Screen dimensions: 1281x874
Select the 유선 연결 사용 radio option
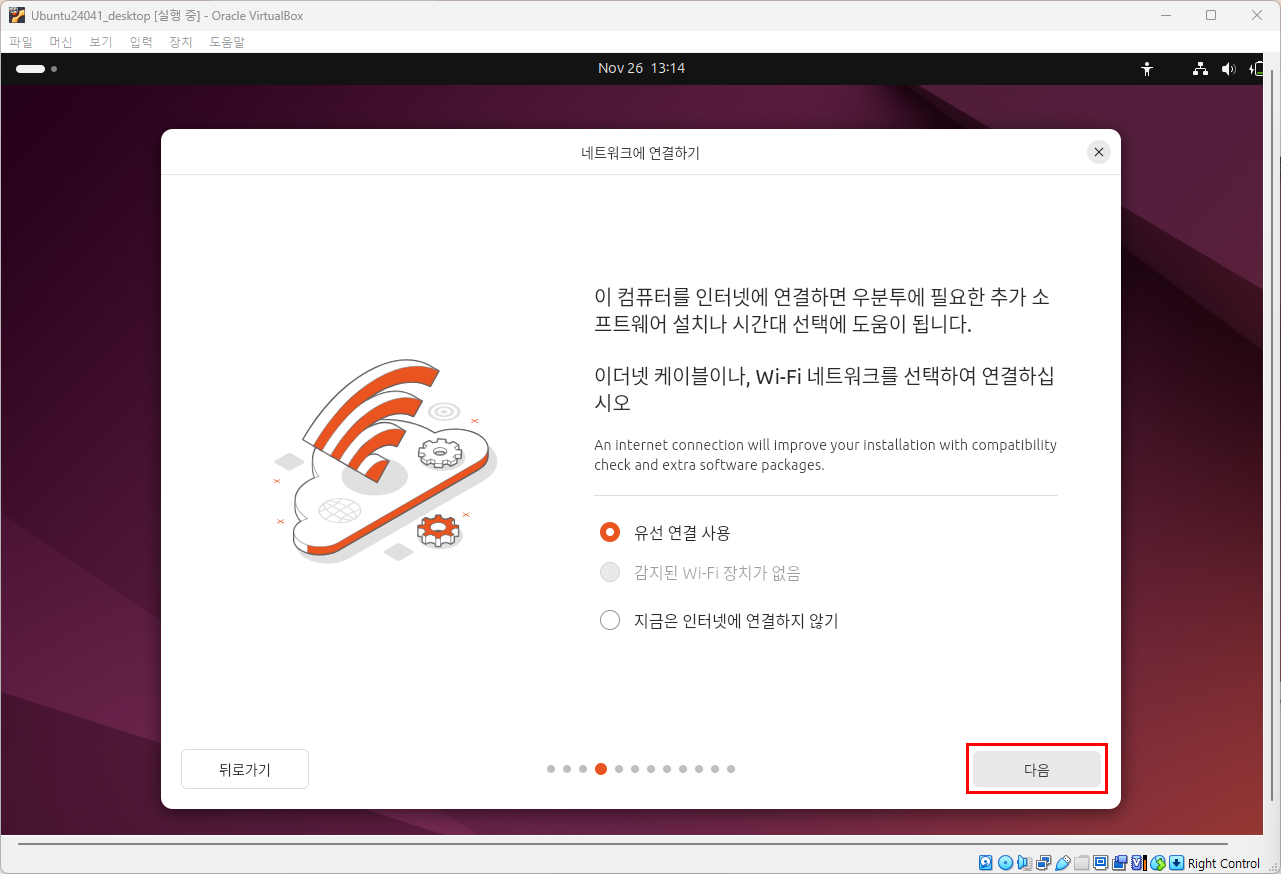610,532
